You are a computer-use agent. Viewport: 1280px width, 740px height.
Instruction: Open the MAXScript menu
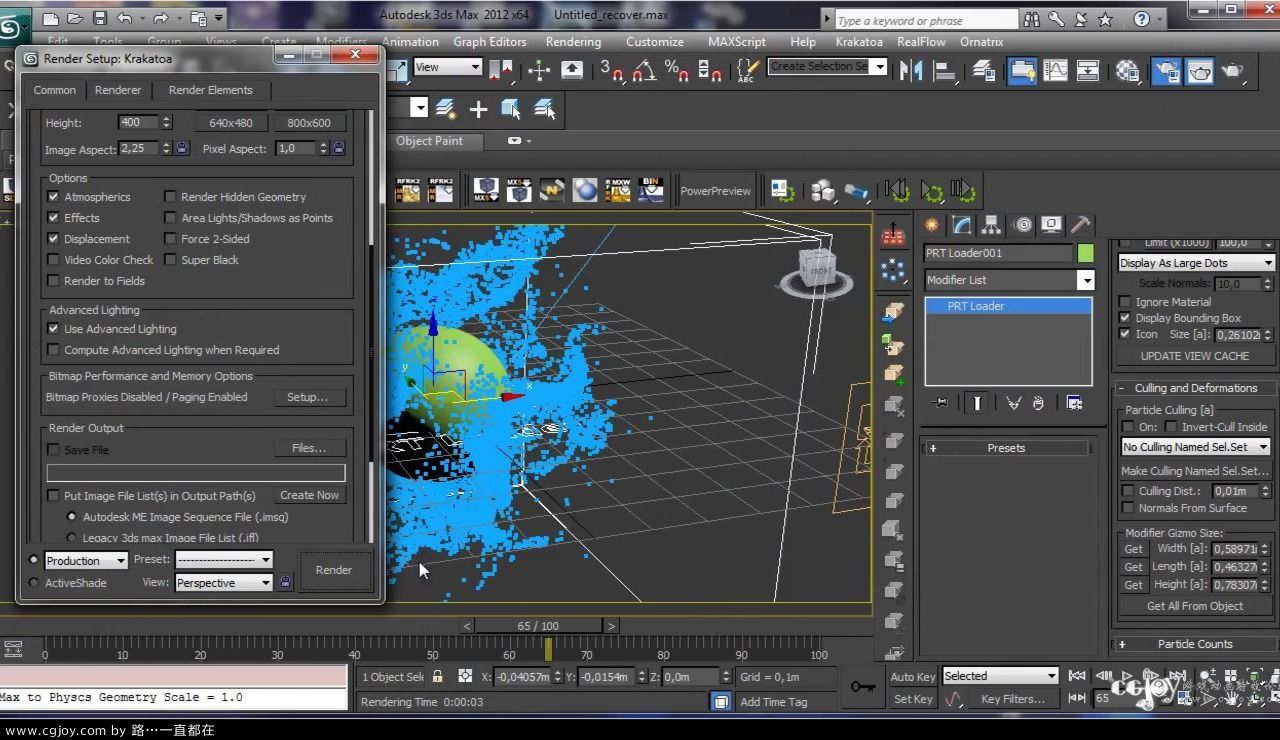click(x=737, y=42)
